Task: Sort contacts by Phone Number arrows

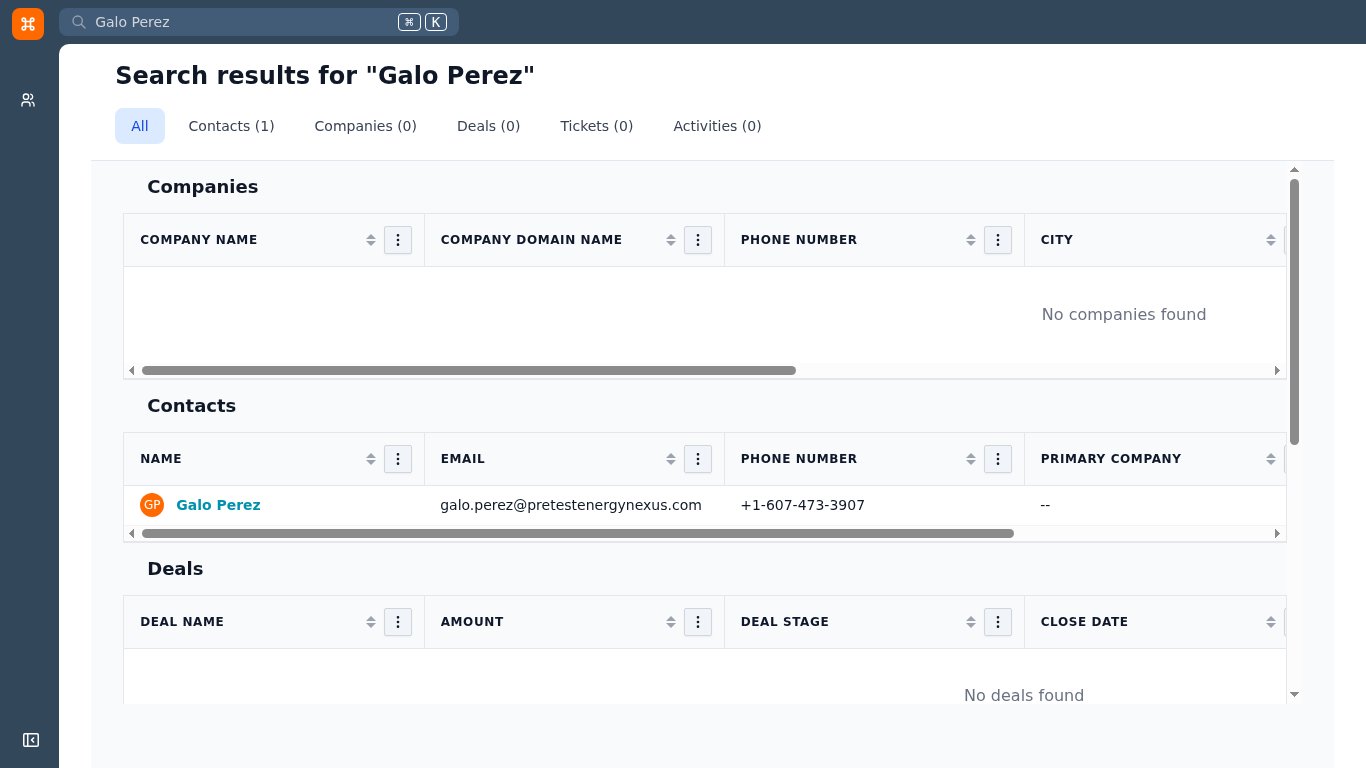Action: click(x=971, y=459)
